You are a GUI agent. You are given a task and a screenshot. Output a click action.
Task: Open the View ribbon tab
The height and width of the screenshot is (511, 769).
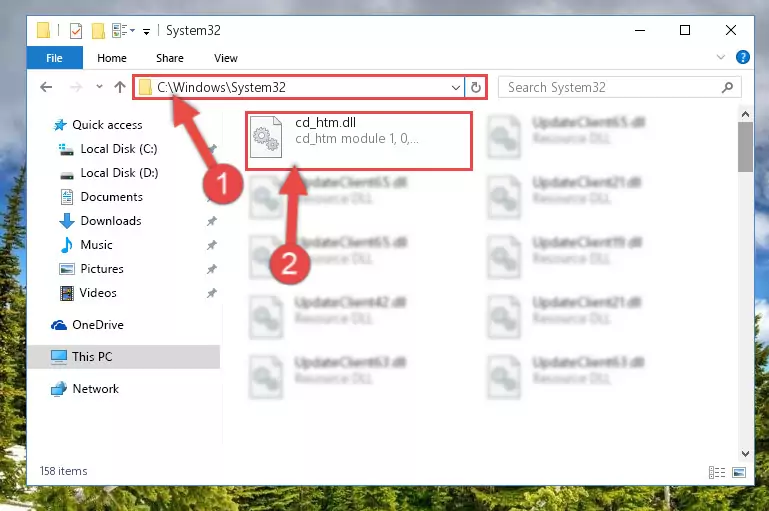226,58
